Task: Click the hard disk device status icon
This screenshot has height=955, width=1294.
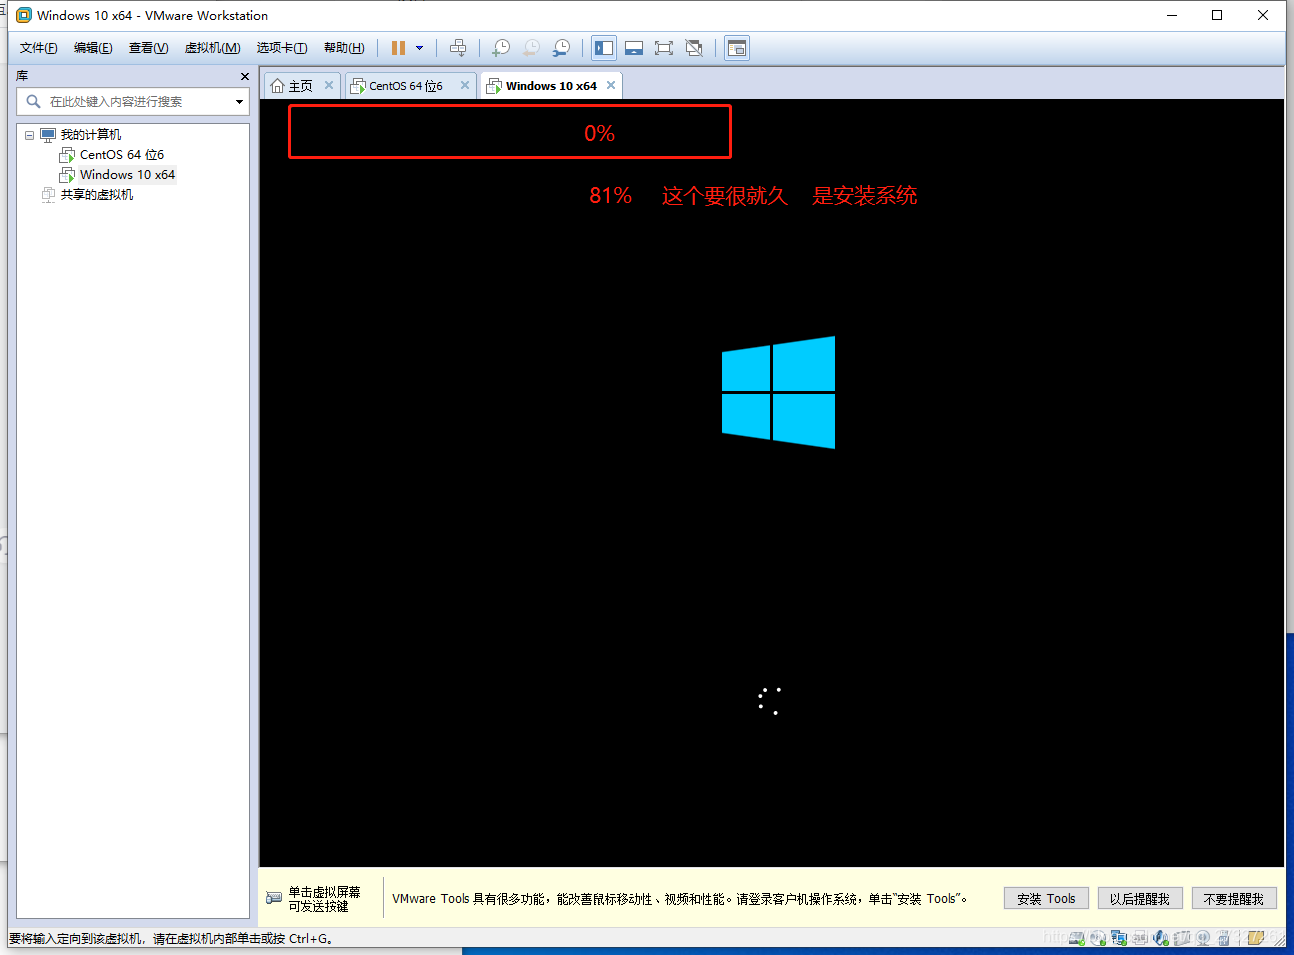Action: point(1077,938)
